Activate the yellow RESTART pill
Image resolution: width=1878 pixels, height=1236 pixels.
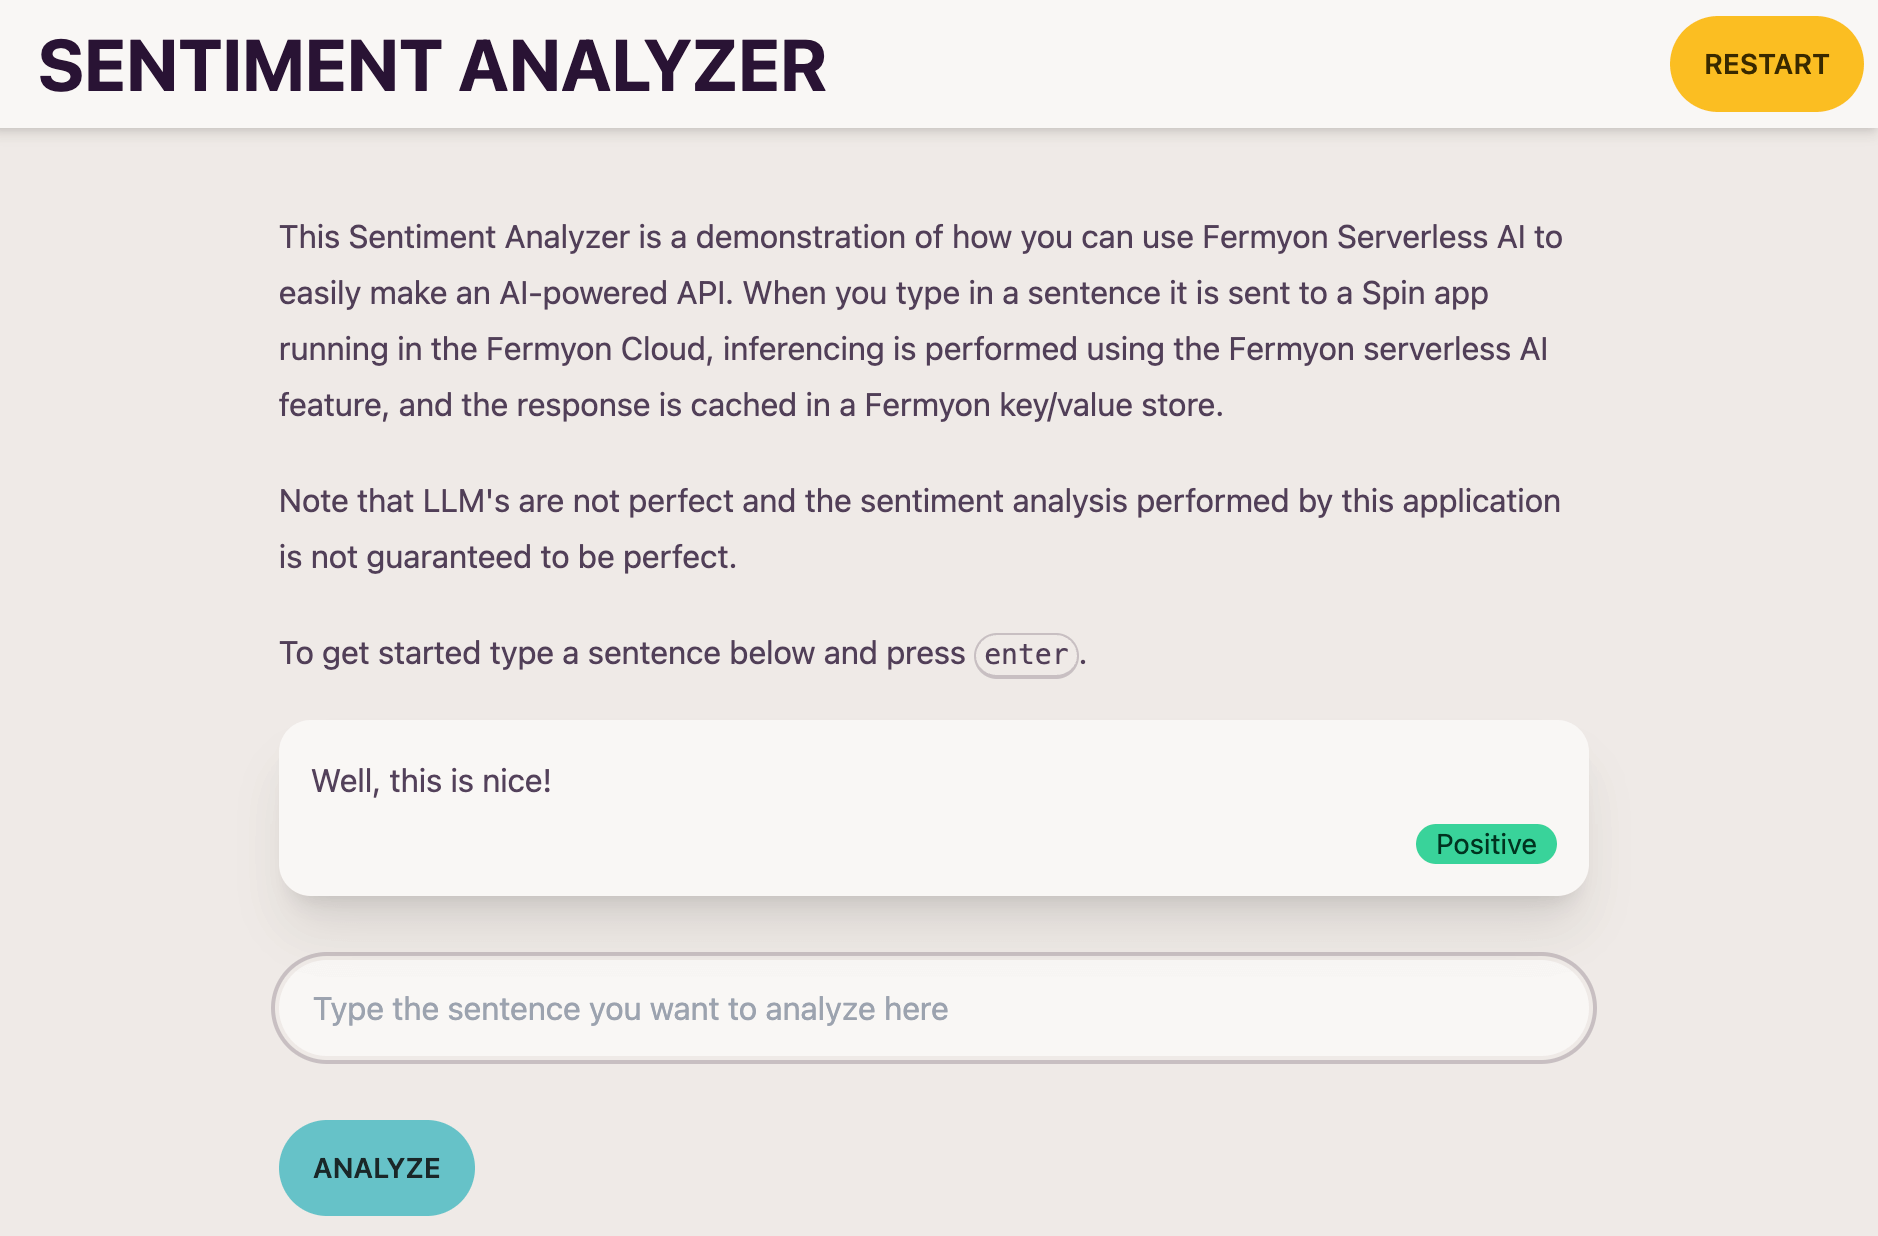(x=1766, y=63)
